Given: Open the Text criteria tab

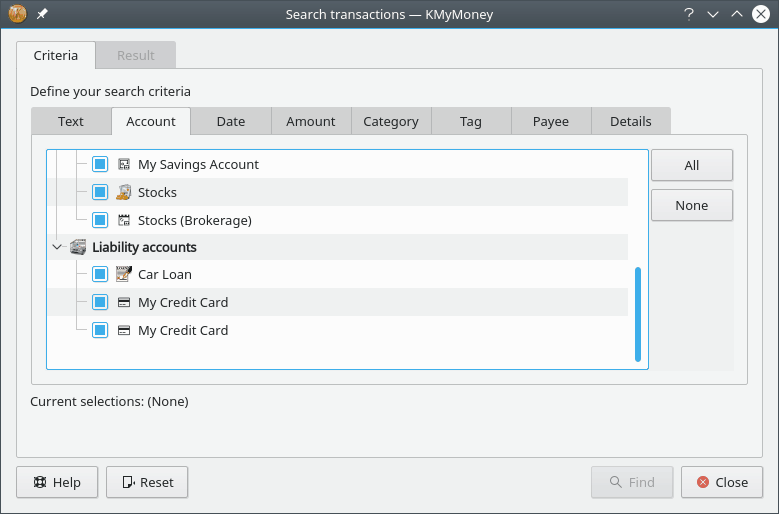Looking at the screenshot, I should 71,121.
